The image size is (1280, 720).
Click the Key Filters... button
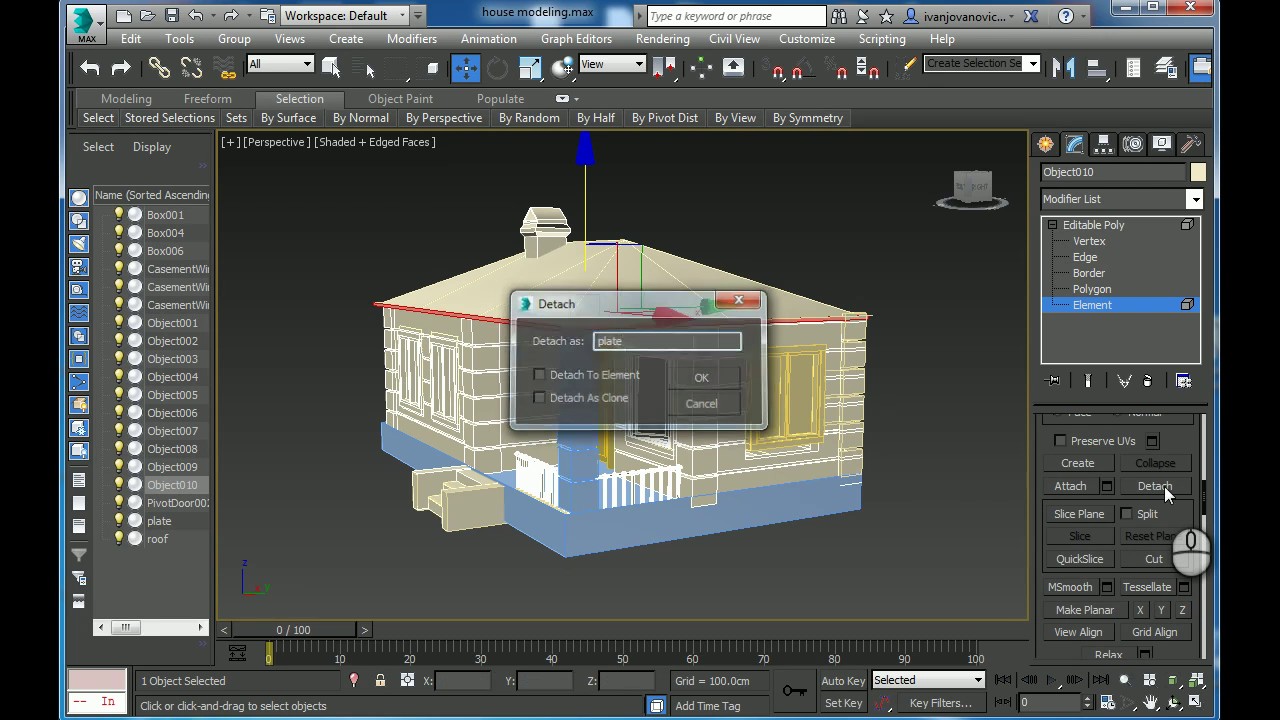(940, 703)
